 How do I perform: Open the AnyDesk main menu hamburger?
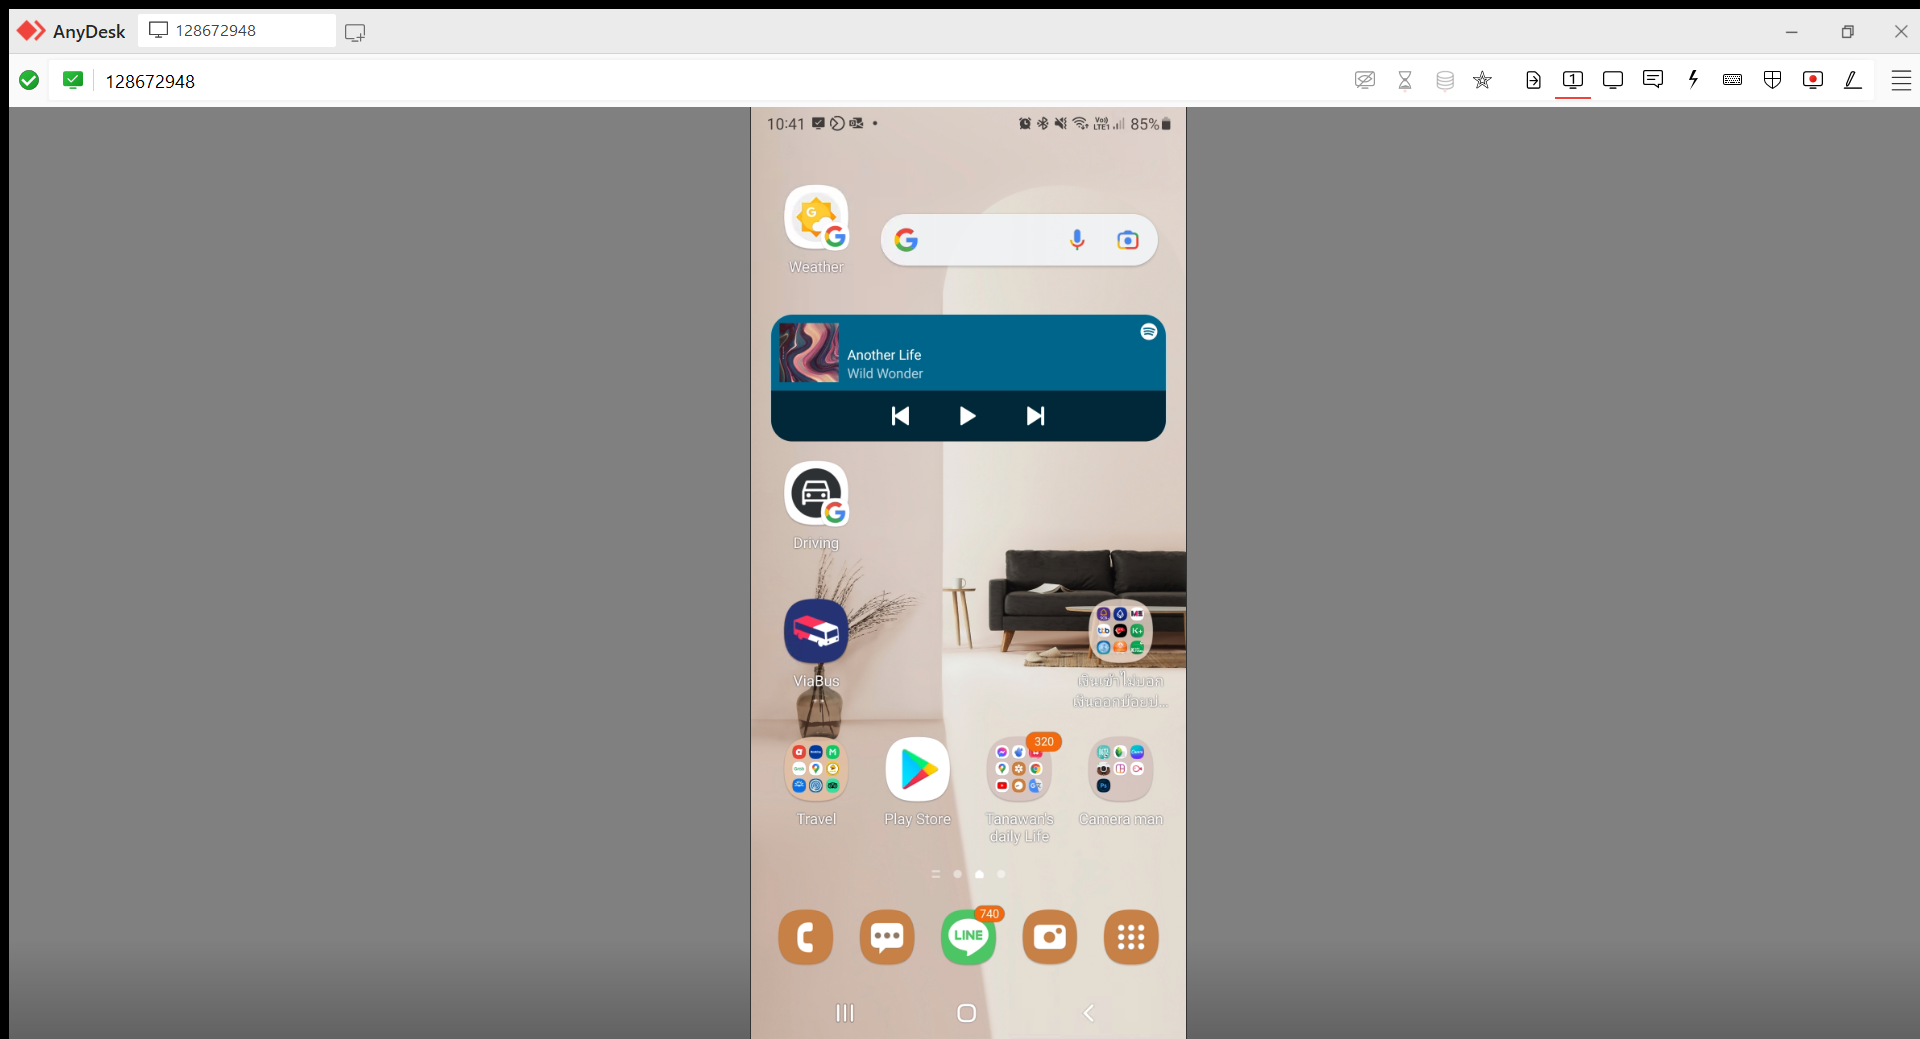[1901, 81]
